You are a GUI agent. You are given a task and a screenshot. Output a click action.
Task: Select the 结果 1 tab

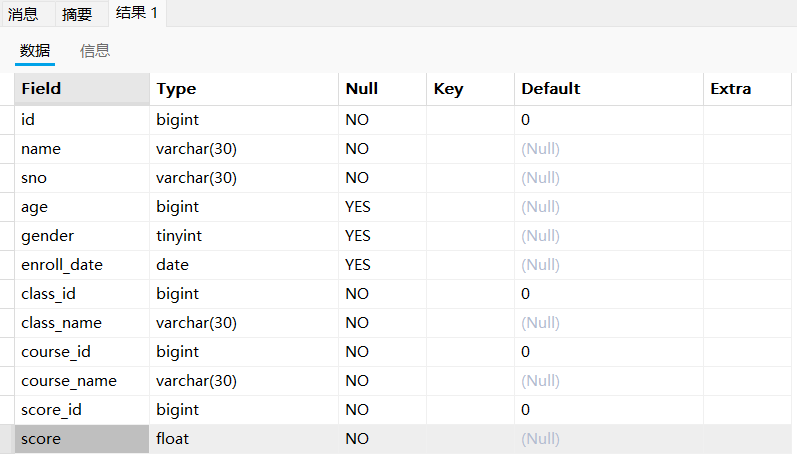point(137,13)
